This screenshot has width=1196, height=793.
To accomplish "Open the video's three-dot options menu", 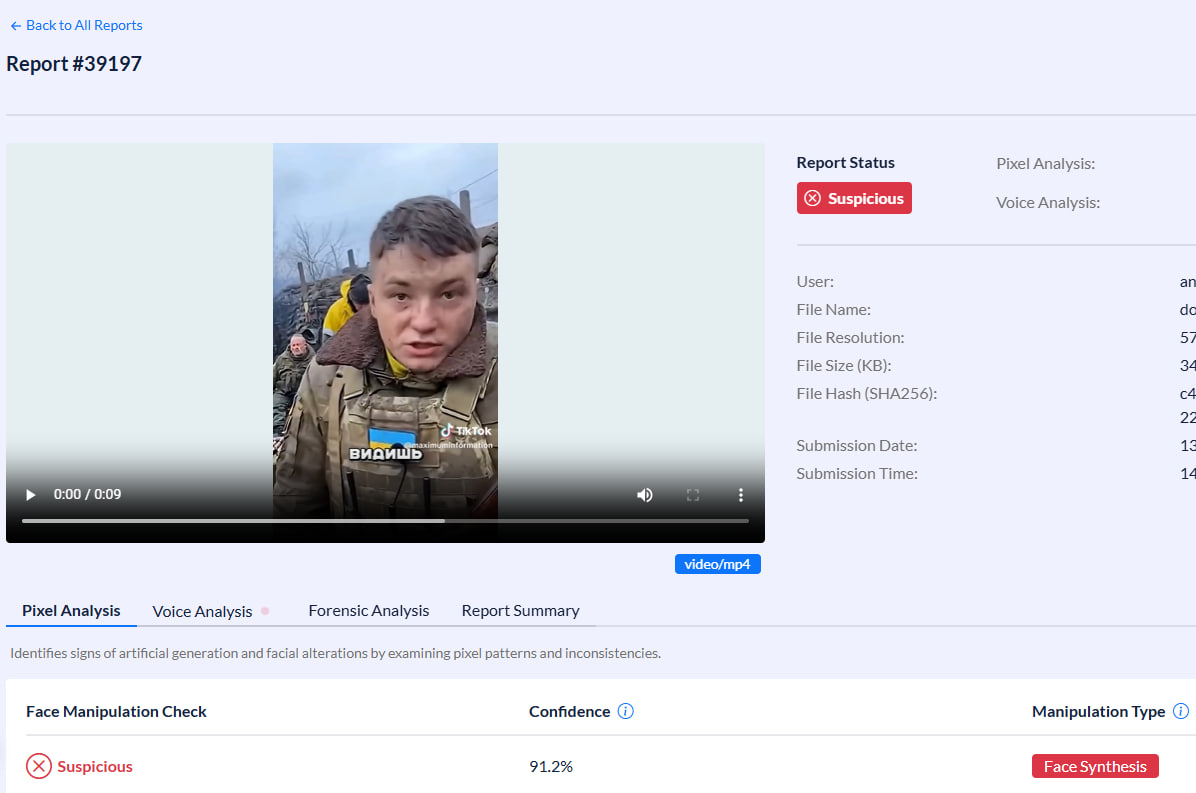I will pyautogui.click(x=741, y=495).
